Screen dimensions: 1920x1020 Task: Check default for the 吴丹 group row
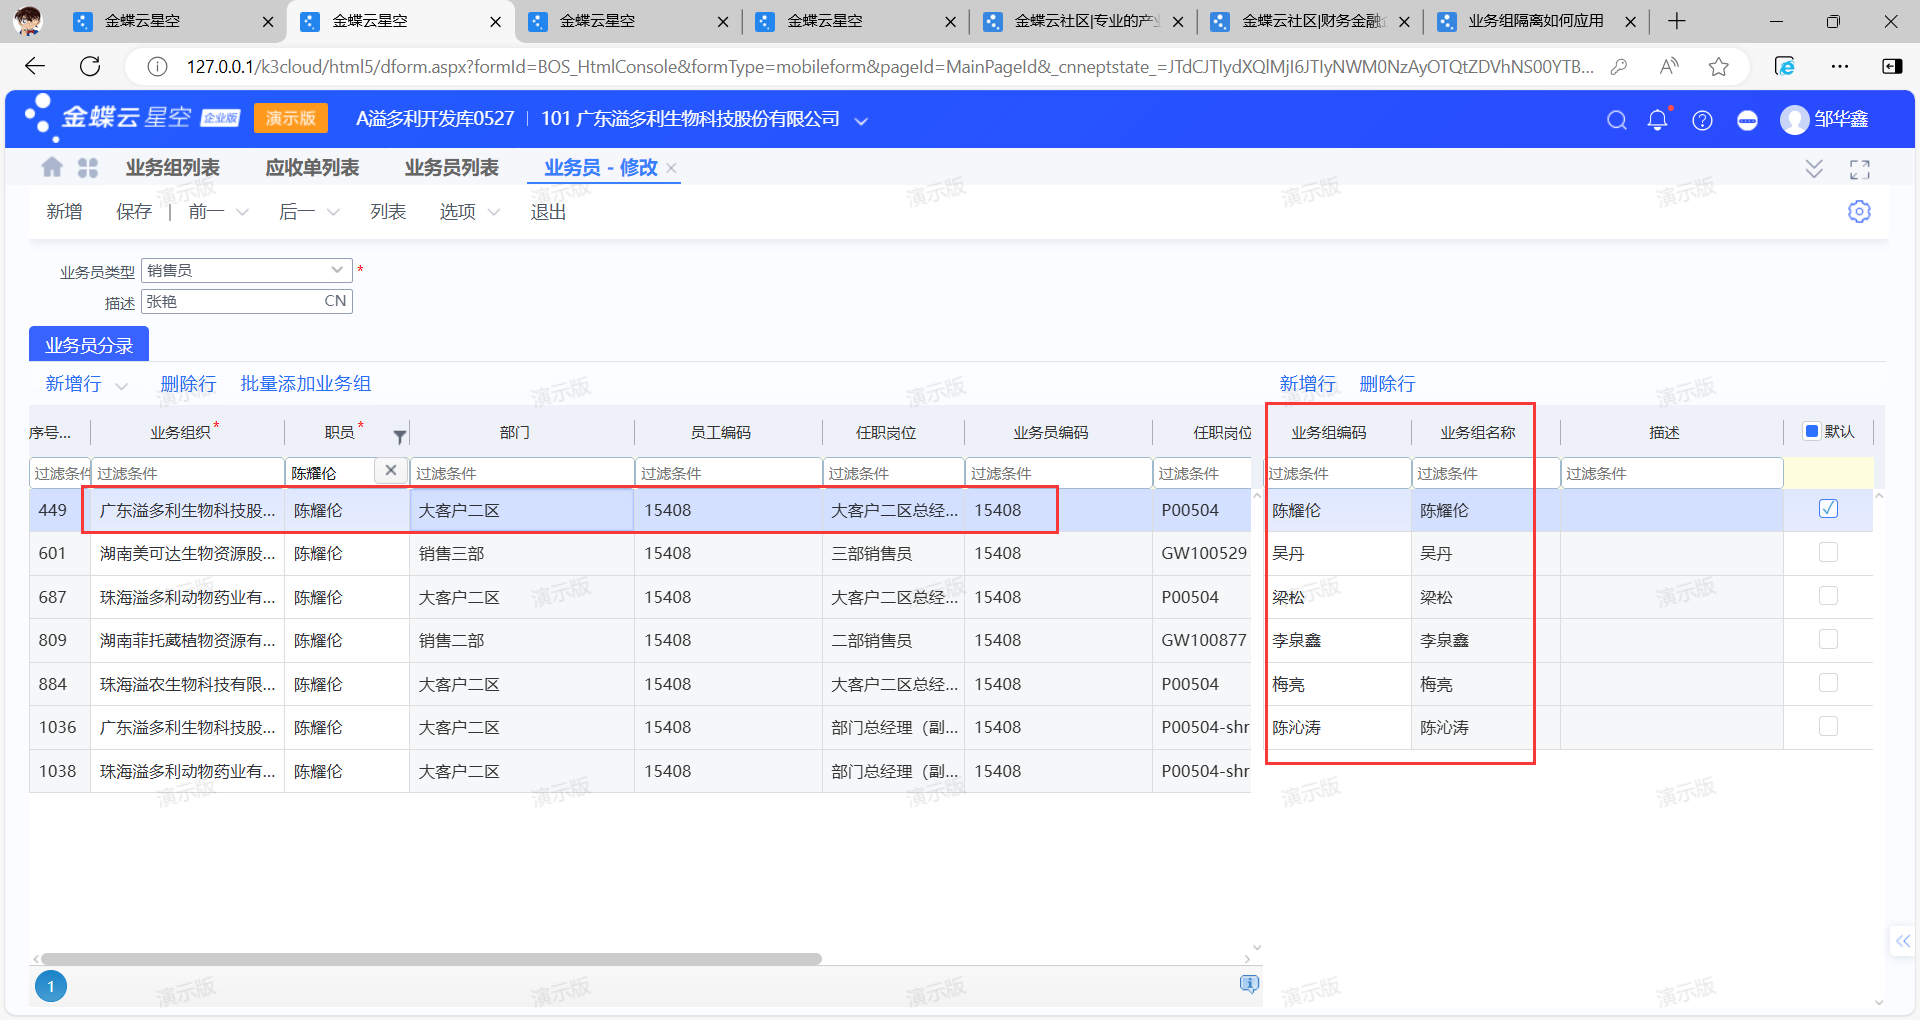pyautogui.click(x=1828, y=552)
